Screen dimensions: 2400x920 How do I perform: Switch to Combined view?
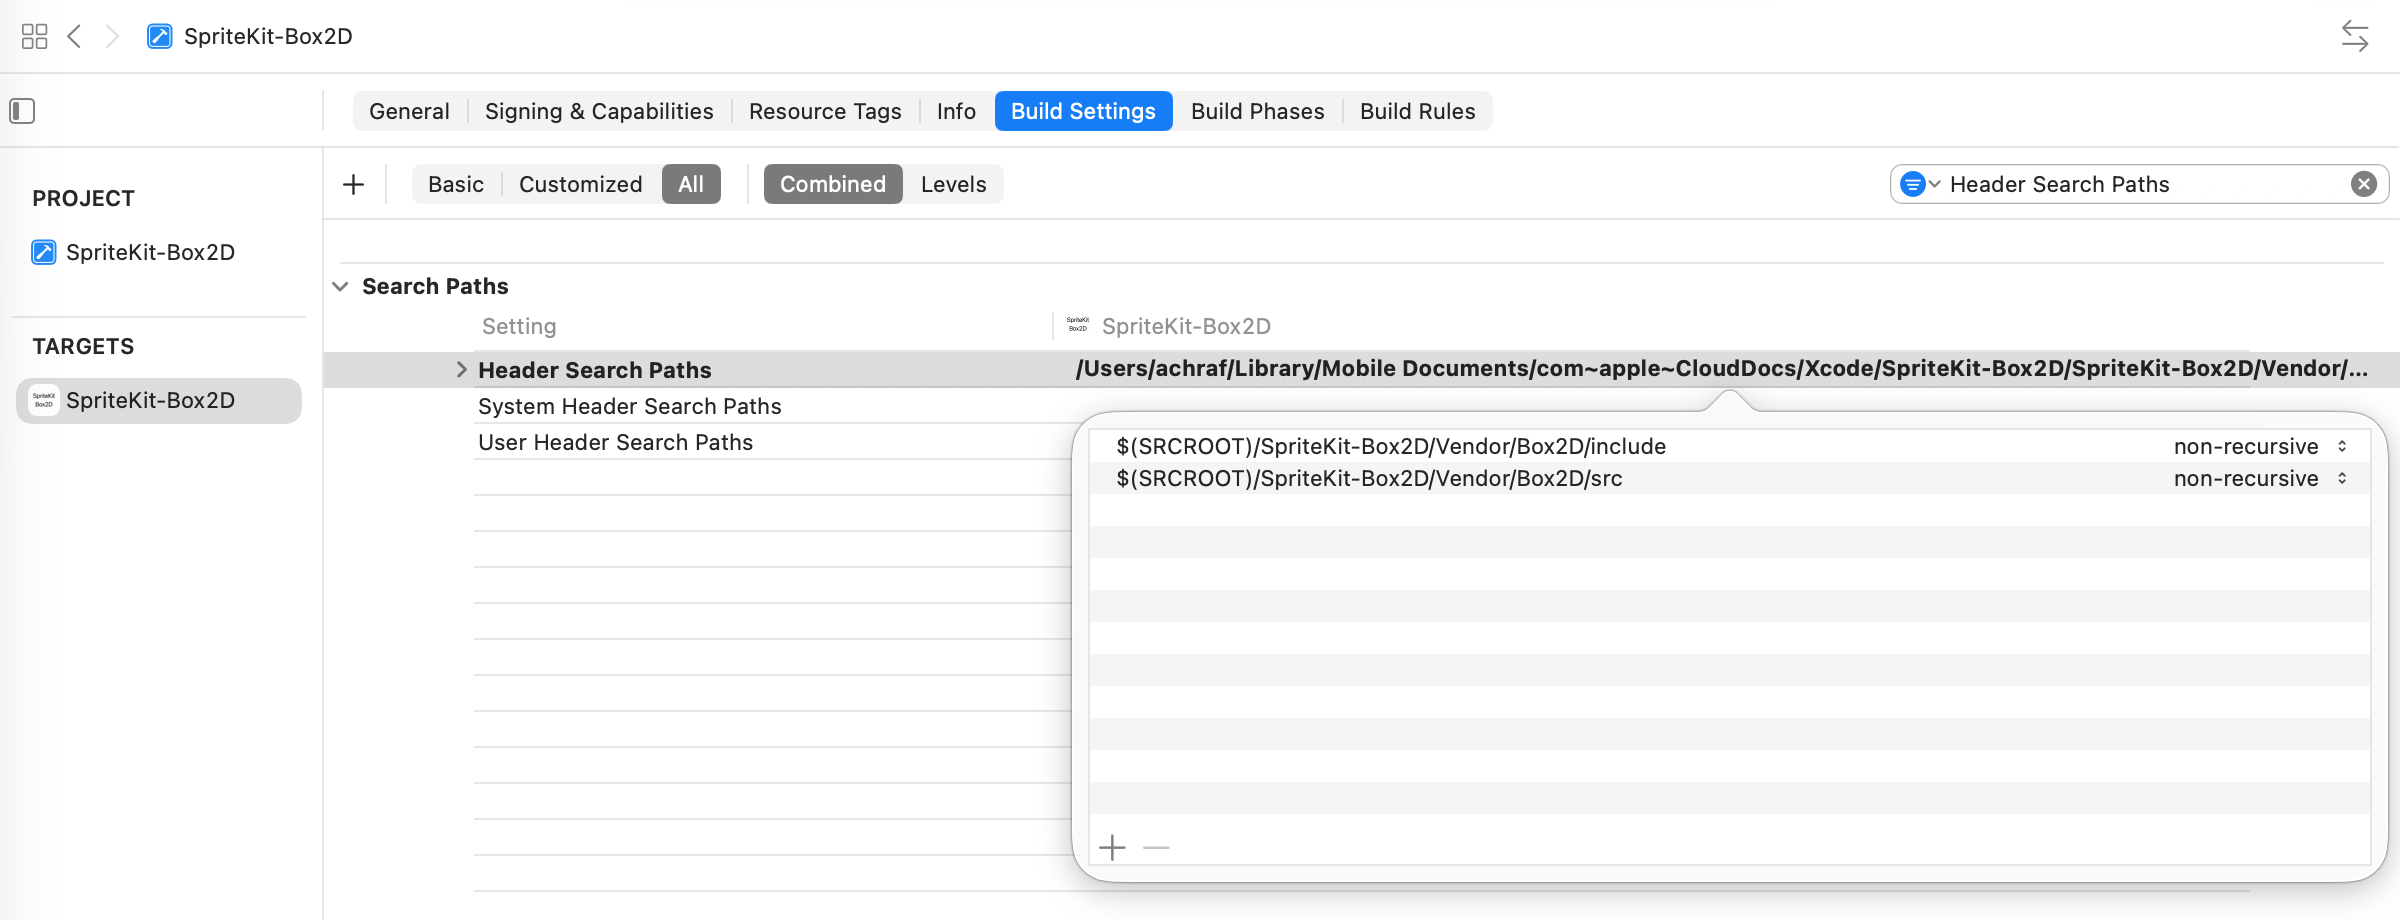point(833,184)
